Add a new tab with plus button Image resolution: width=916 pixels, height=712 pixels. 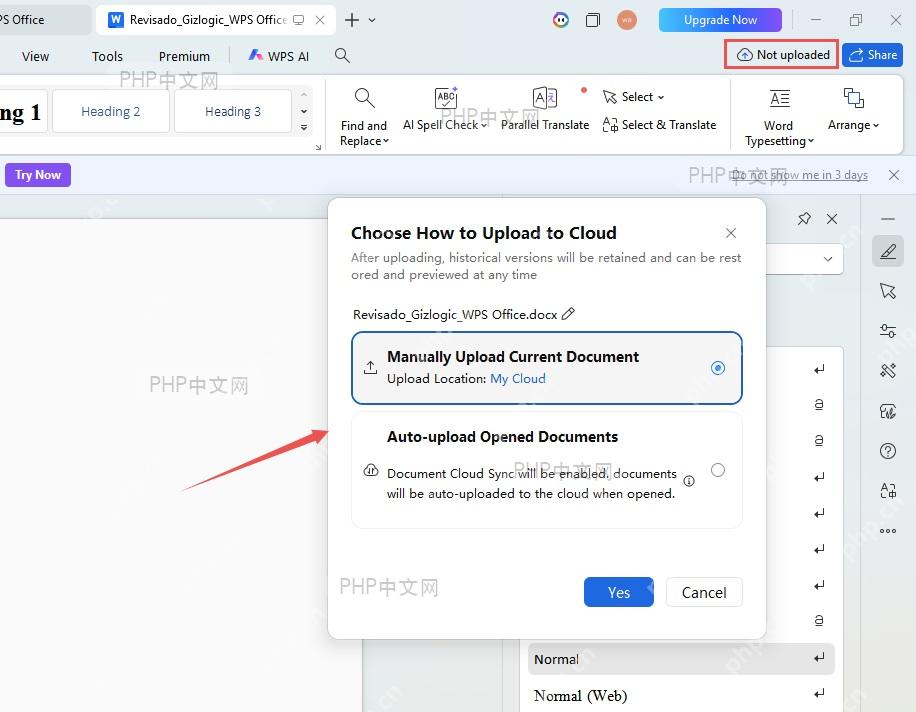tap(352, 20)
